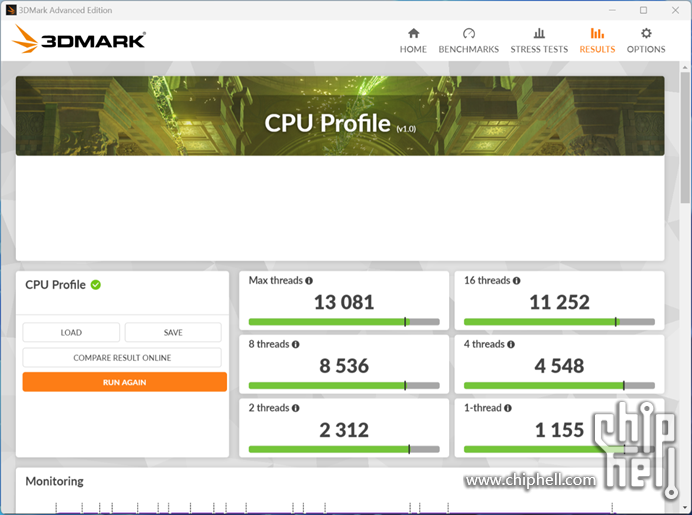Click the Max threads score bar

click(x=344, y=322)
